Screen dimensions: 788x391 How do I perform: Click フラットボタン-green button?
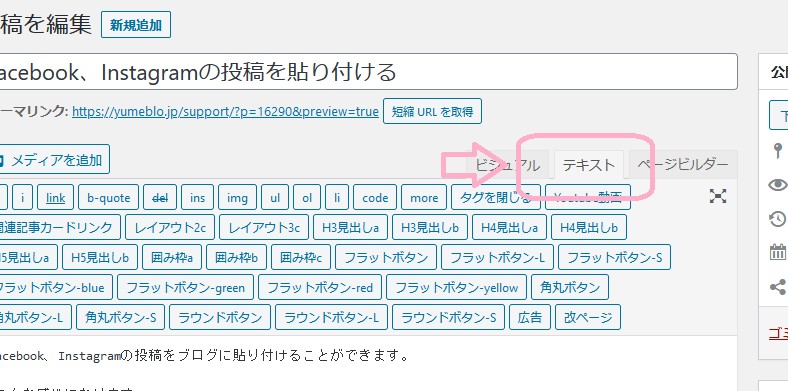[185, 287]
